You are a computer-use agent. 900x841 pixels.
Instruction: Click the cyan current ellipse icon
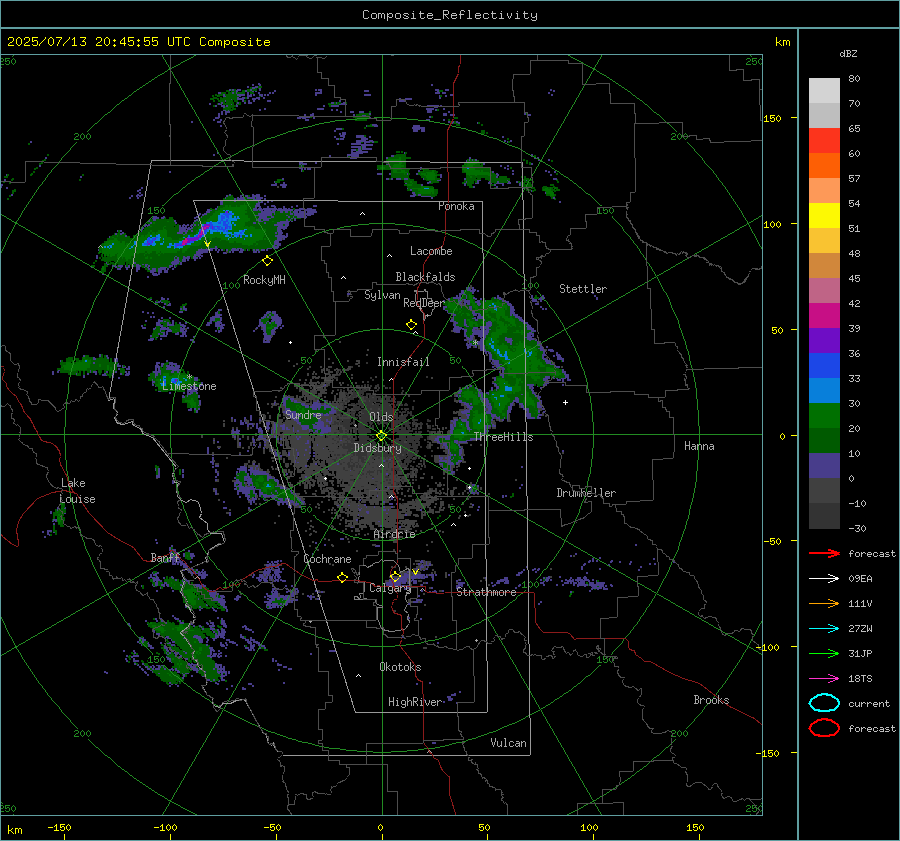(x=824, y=703)
